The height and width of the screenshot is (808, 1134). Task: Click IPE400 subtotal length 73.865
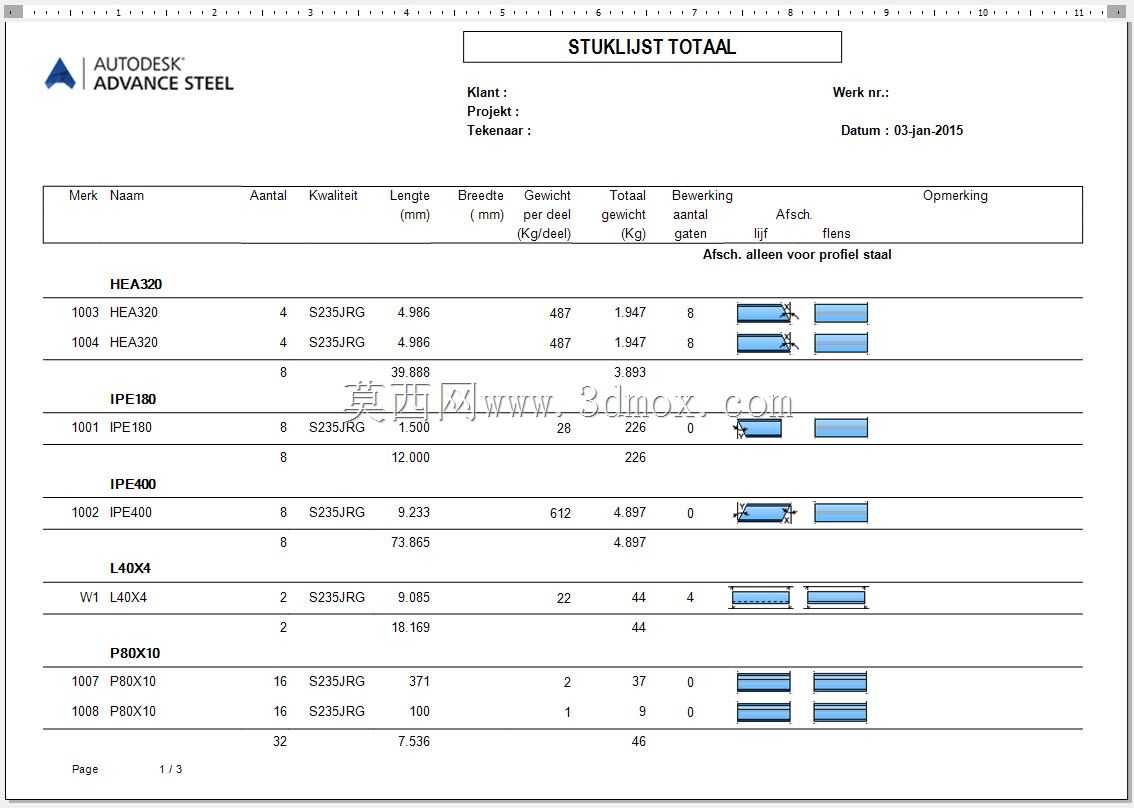click(x=410, y=543)
